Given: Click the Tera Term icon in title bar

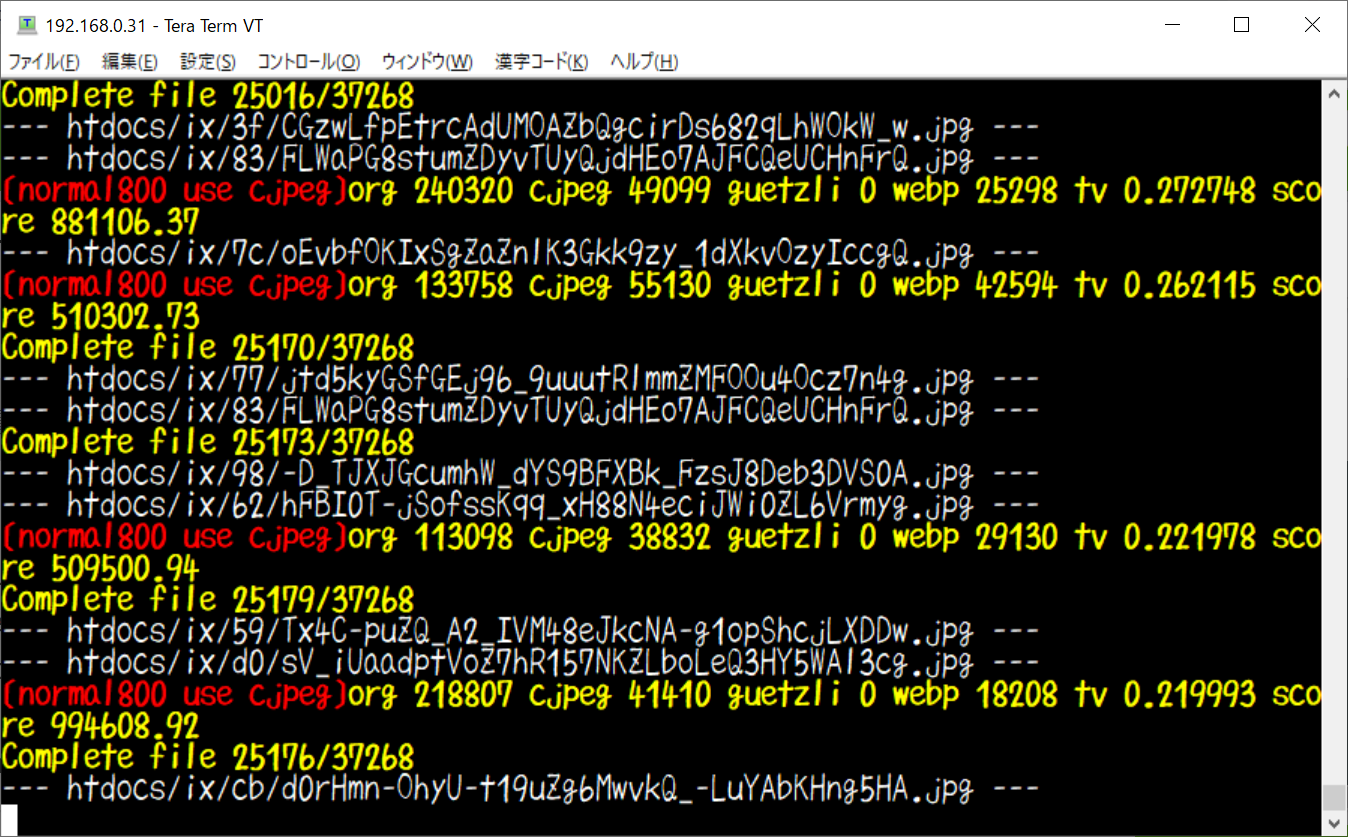Looking at the screenshot, I should tap(26, 25).
